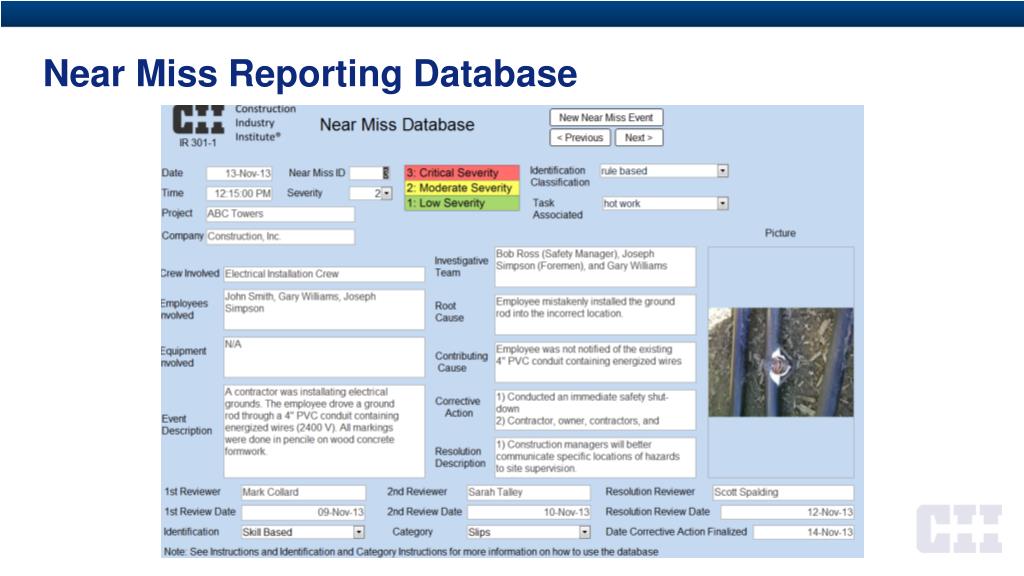Viewport: 1024px width, 576px height.
Task: Select the red Critical Severity legend
Action: click(x=462, y=173)
